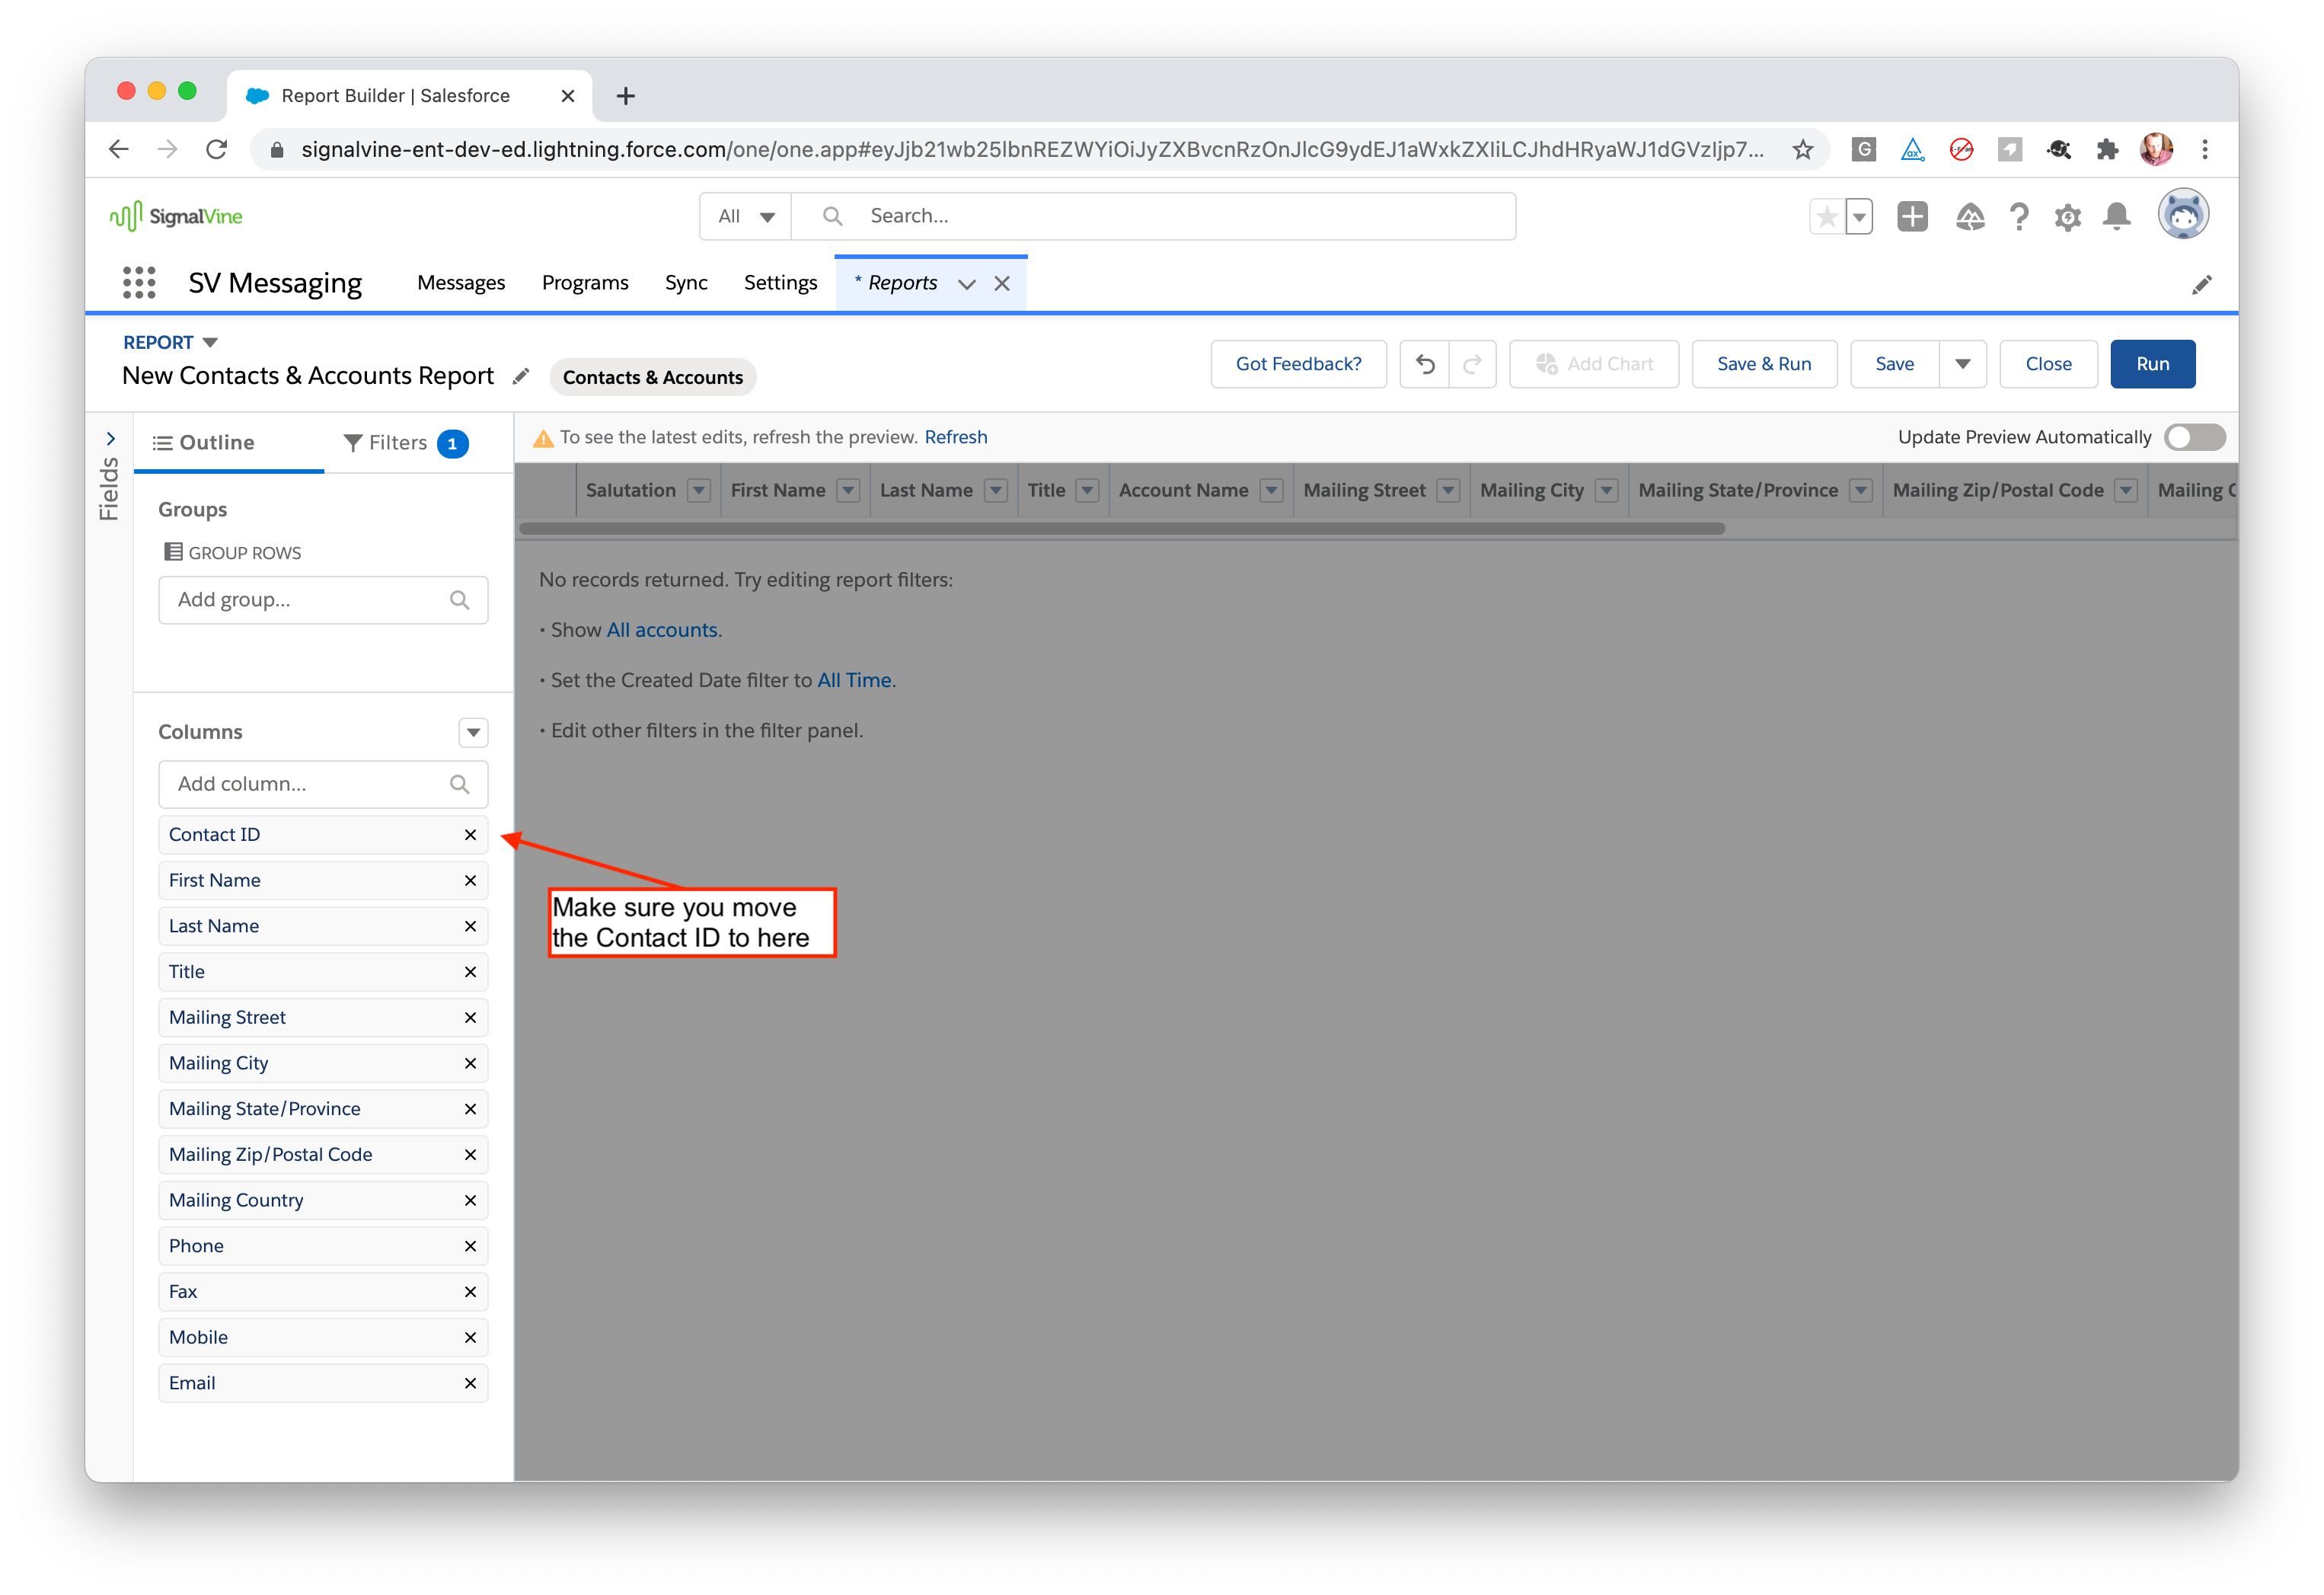Open a new browser tab
Image resolution: width=2324 pixels, height=1595 pixels.
(626, 96)
